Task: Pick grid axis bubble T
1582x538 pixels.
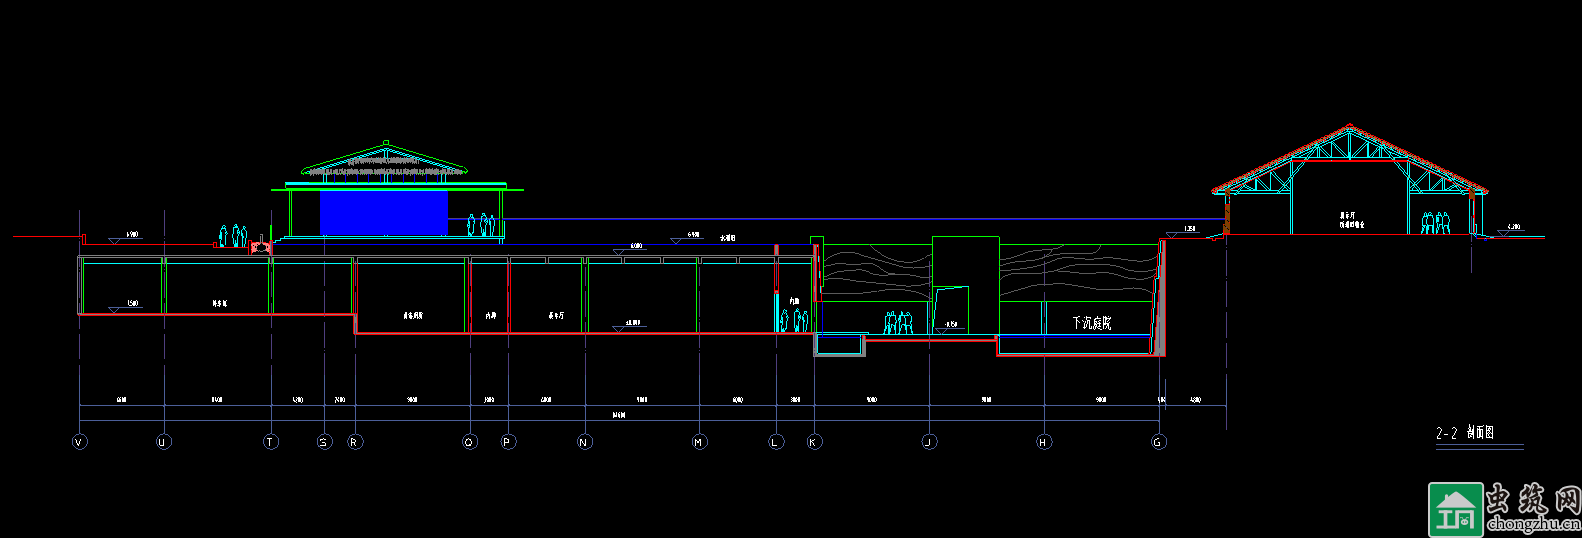Action: coord(270,442)
